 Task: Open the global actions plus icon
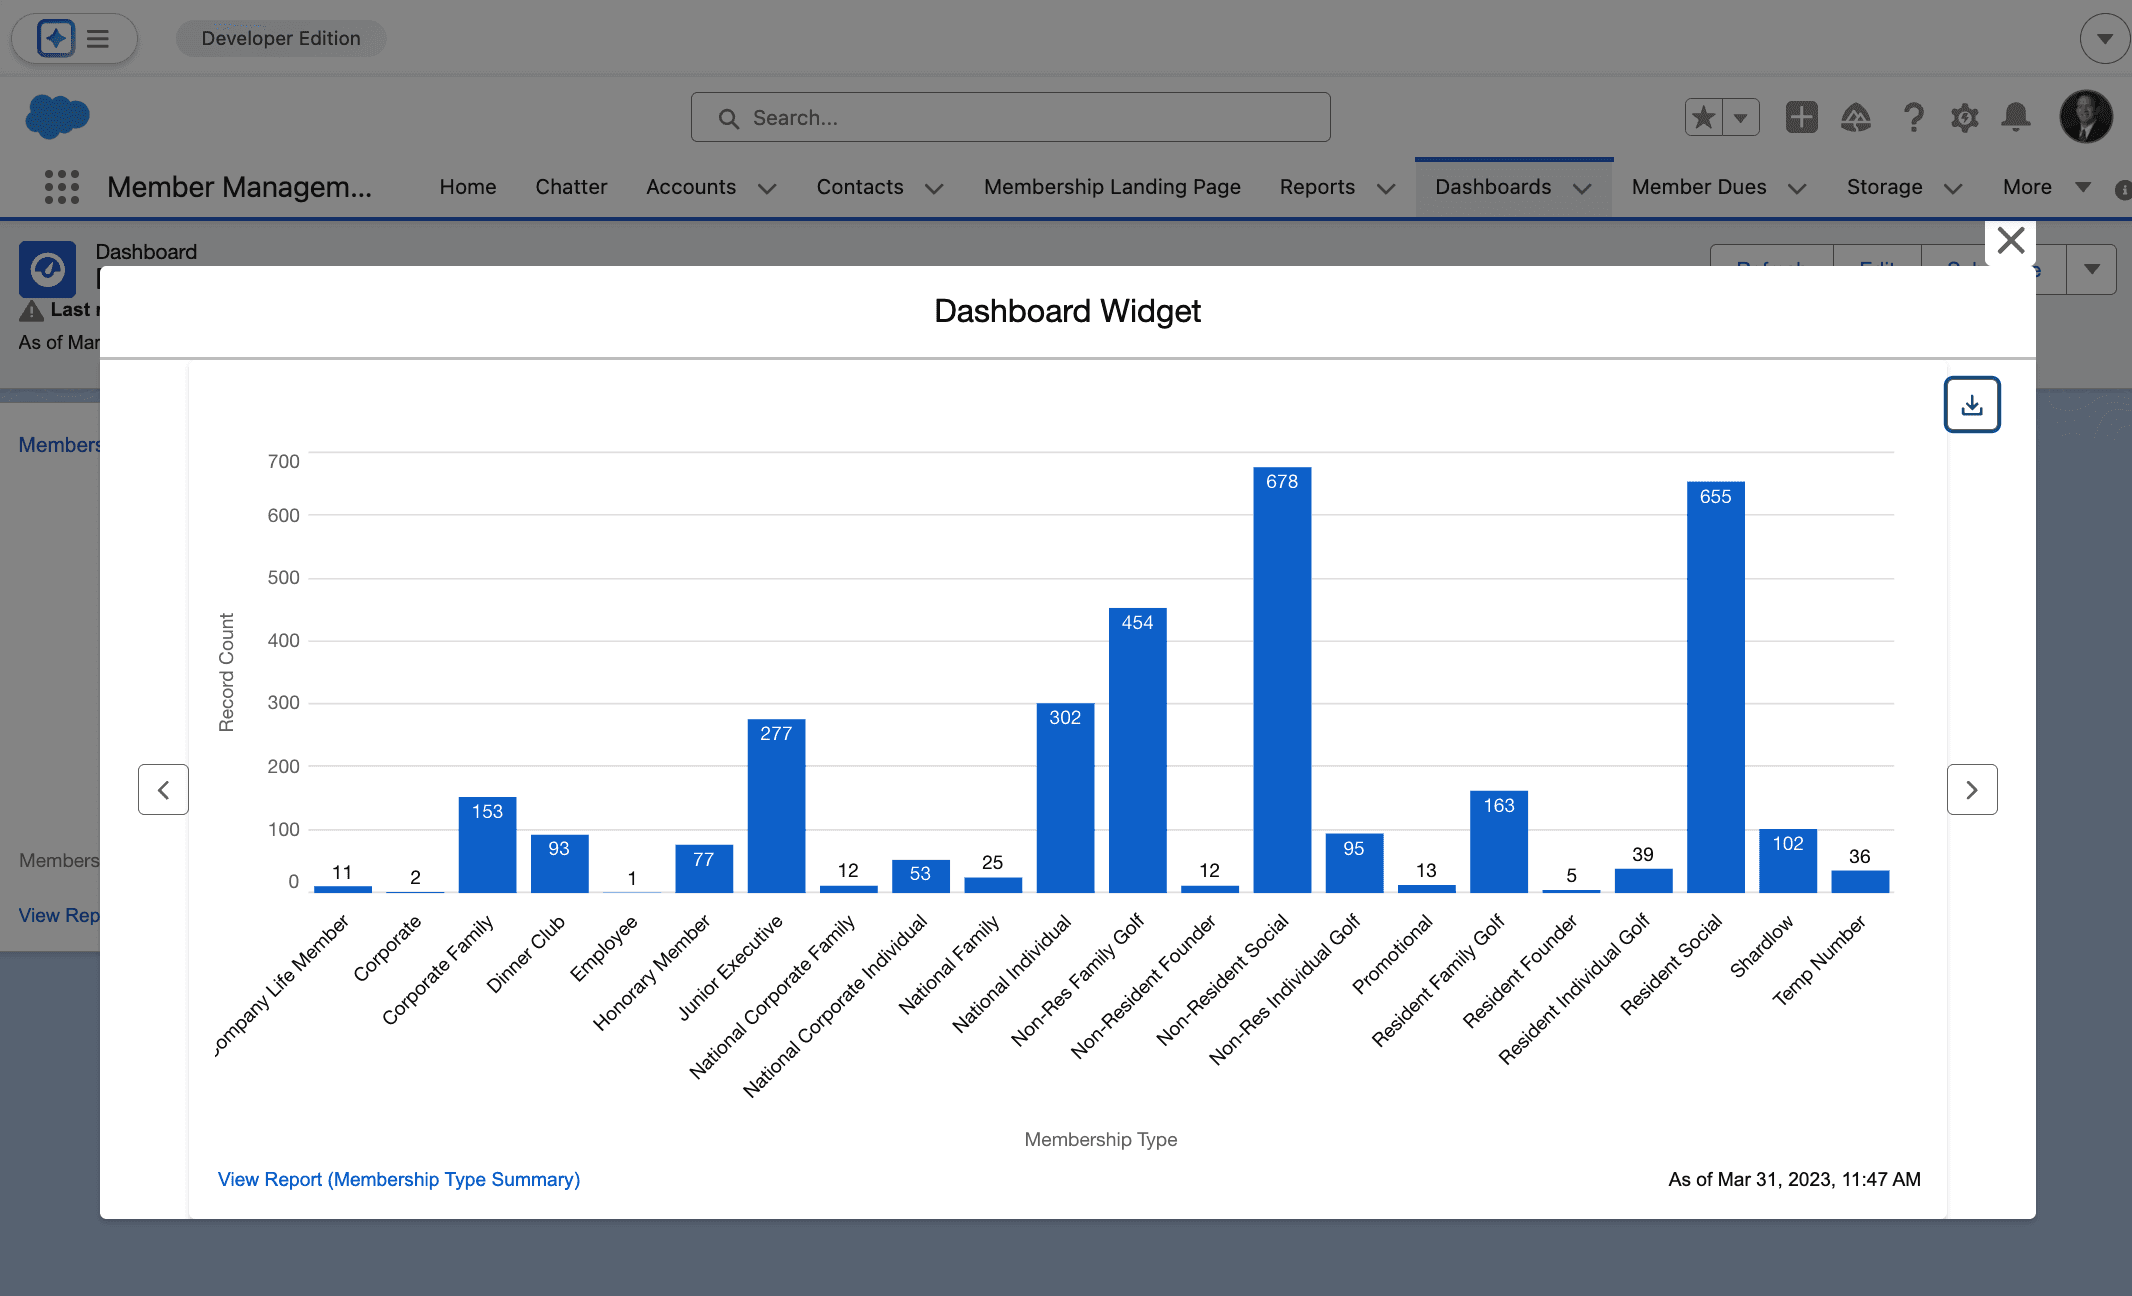click(1801, 118)
